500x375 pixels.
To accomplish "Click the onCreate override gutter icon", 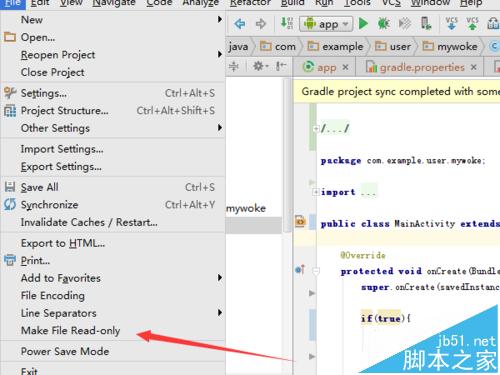I will tap(300, 269).
